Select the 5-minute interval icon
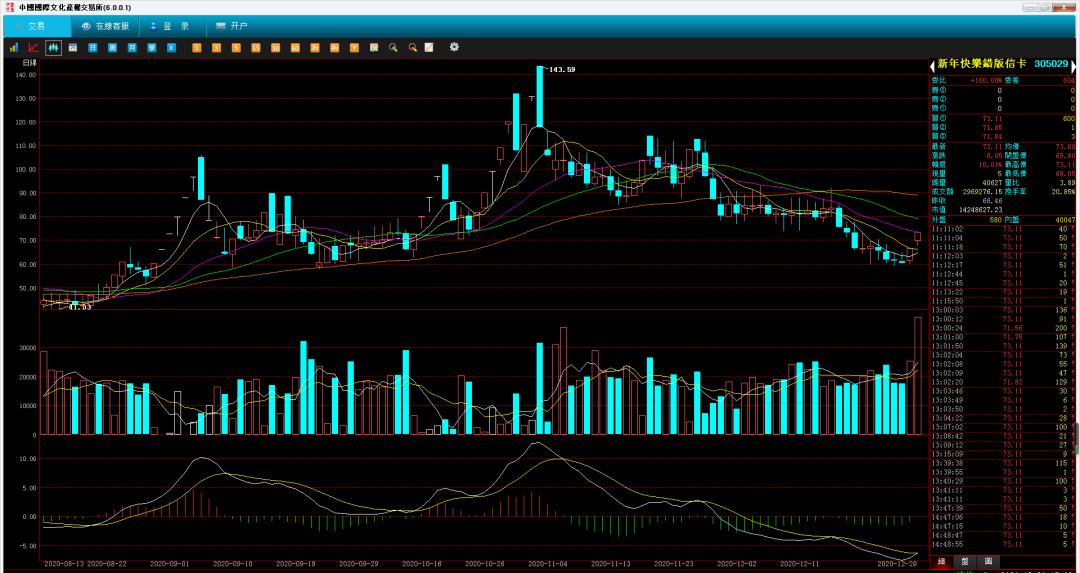 click(x=236, y=48)
